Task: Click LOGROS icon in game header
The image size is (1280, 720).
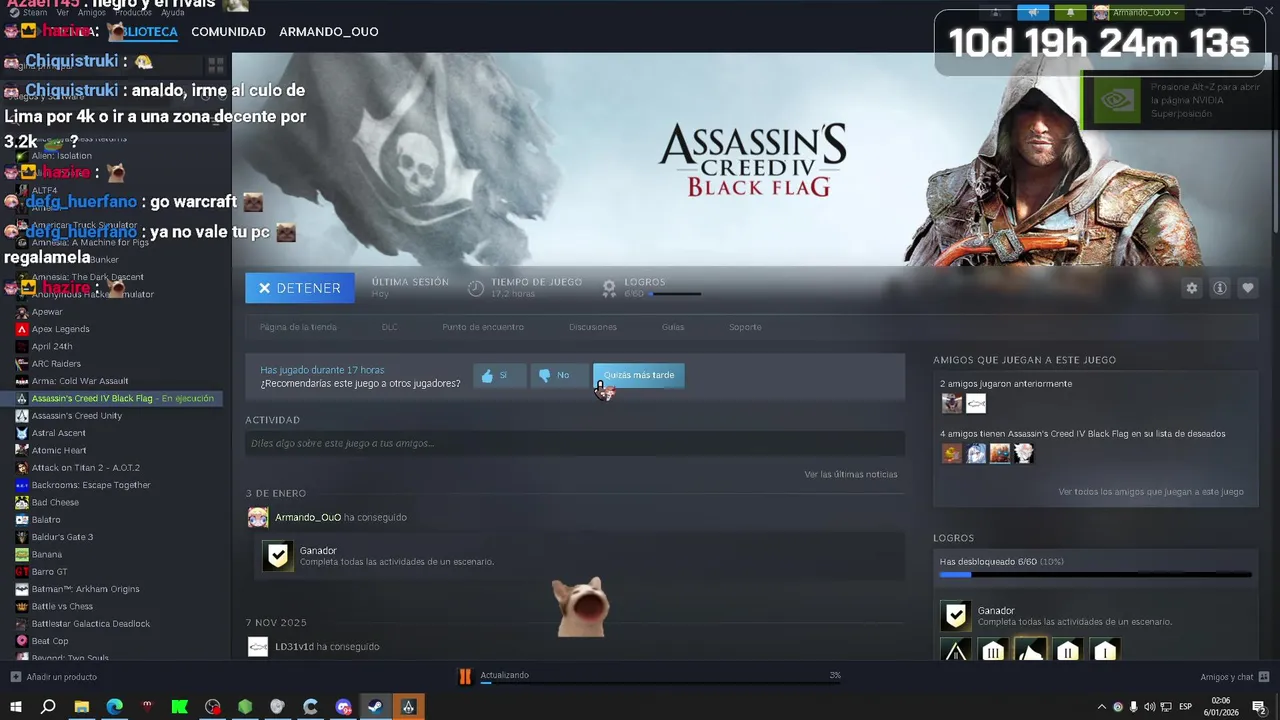Action: click(x=609, y=288)
